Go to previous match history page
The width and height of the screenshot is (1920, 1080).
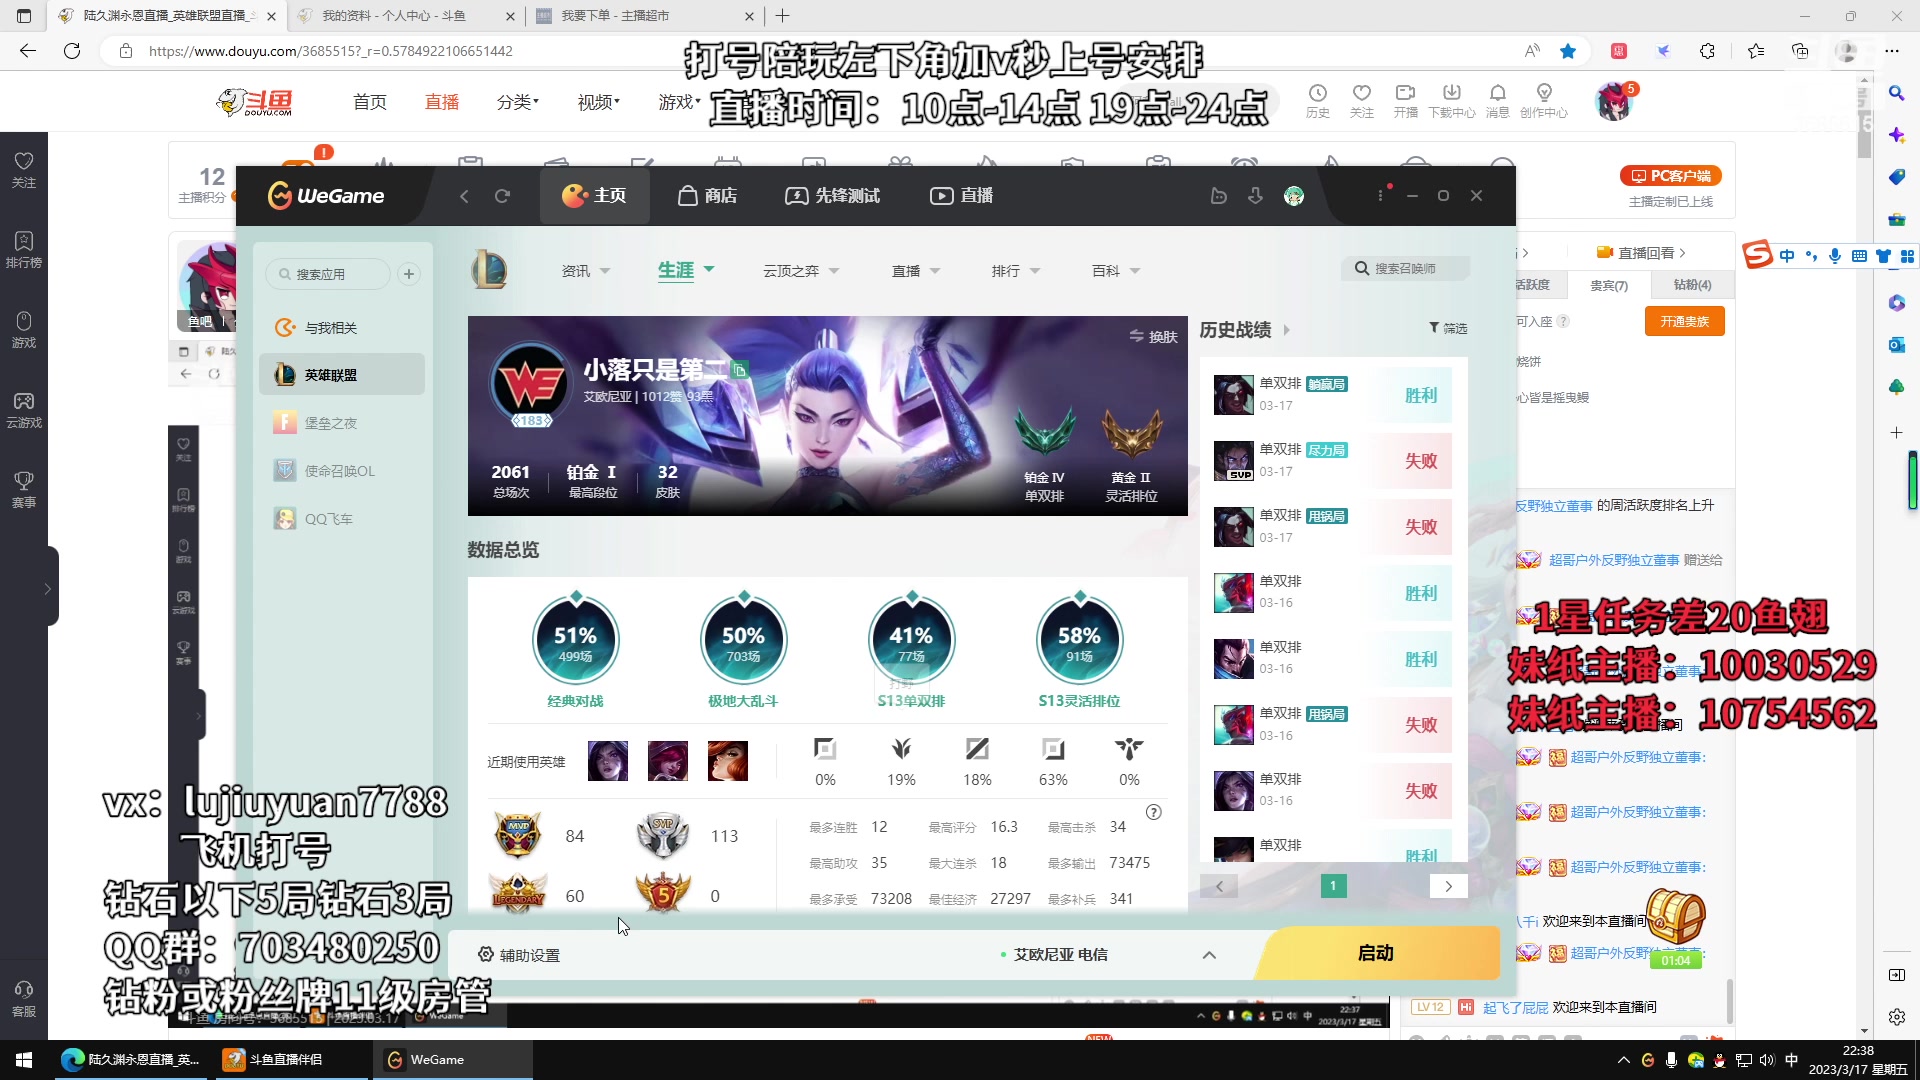pyautogui.click(x=1219, y=886)
